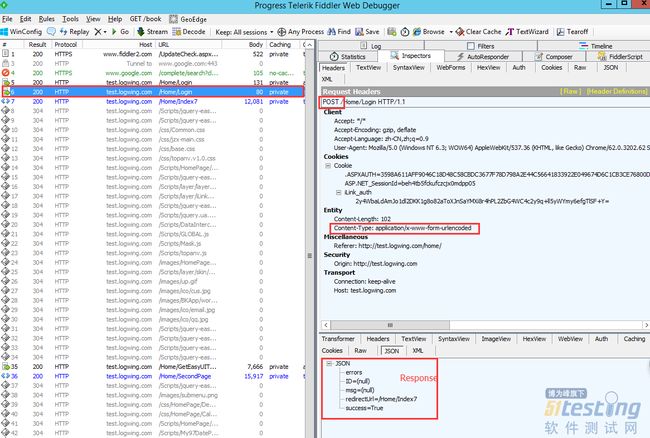
Task: Open the Find sessions tool
Action: click(x=339, y=31)
